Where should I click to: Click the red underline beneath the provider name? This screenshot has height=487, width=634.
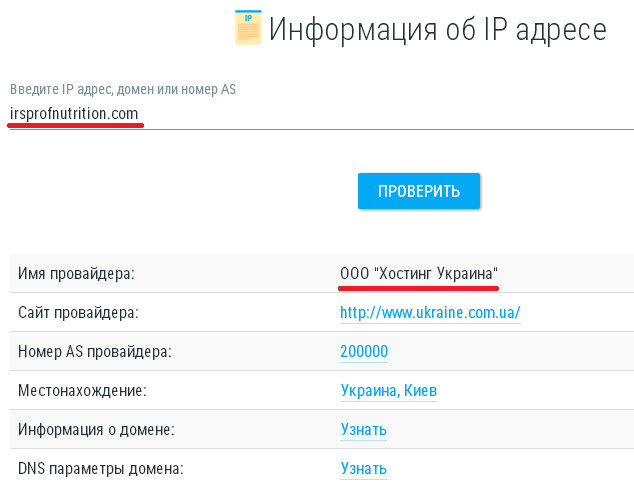[x=418, y=287]
